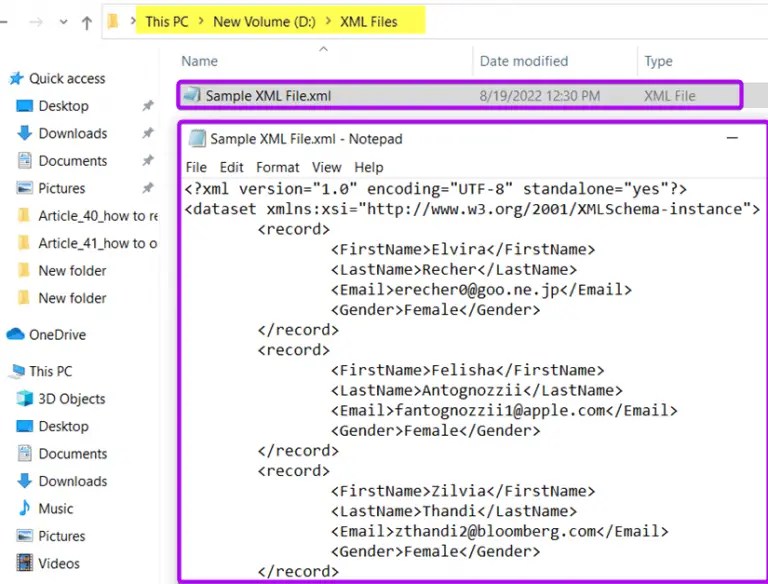Select This PC in the address bar
Viewport: 768px width, 584px height.
pyautogui.click(x=167, y=22)
